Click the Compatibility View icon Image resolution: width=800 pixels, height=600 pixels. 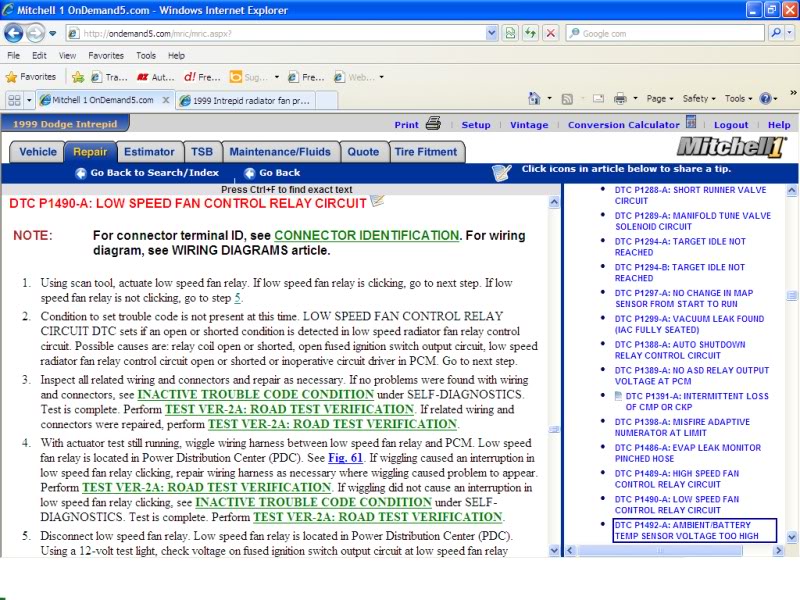[510, 34]
